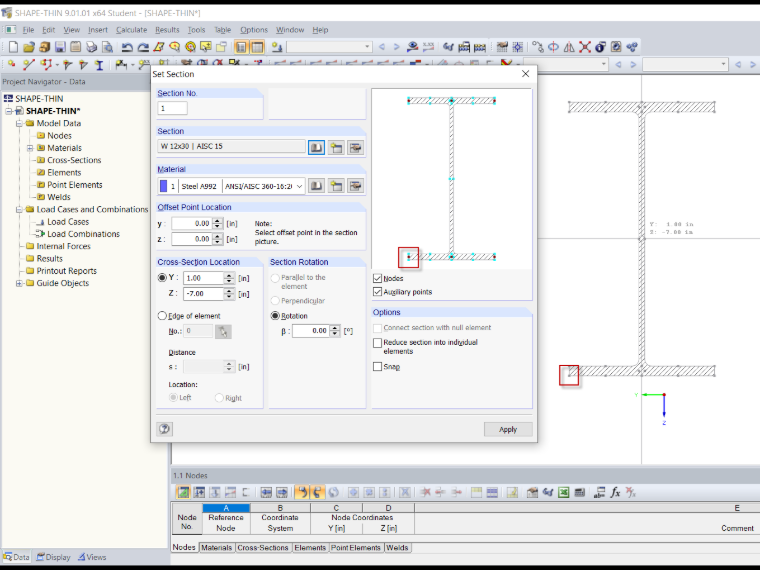Click the line element tool icon in the second toolbar
Screen dimensions: 760x570
29,65
